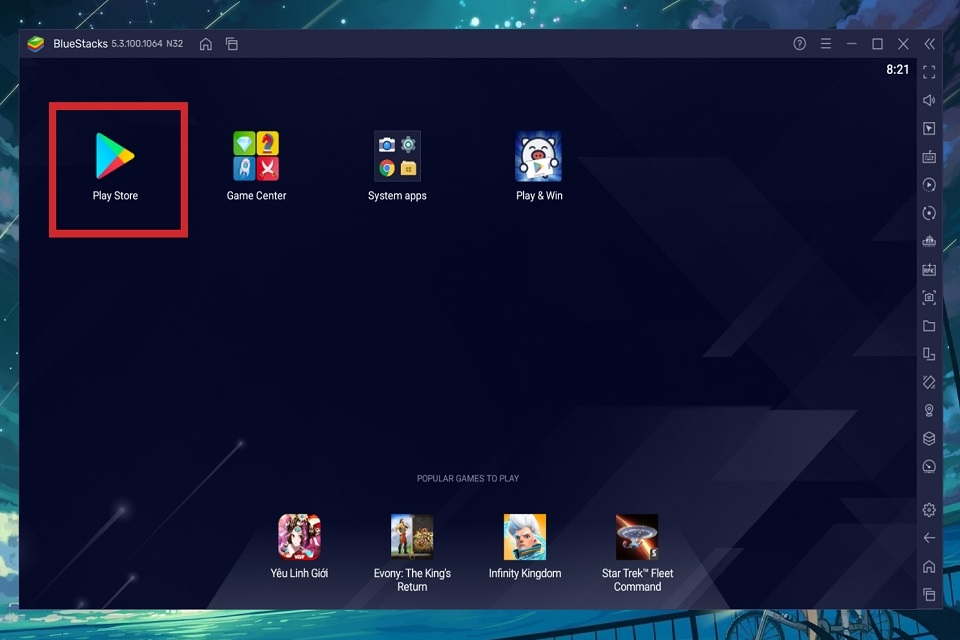960x640 pixels.
Task: Click the POPULAR GAMES TO PLAY label
Action: [468, 478]
